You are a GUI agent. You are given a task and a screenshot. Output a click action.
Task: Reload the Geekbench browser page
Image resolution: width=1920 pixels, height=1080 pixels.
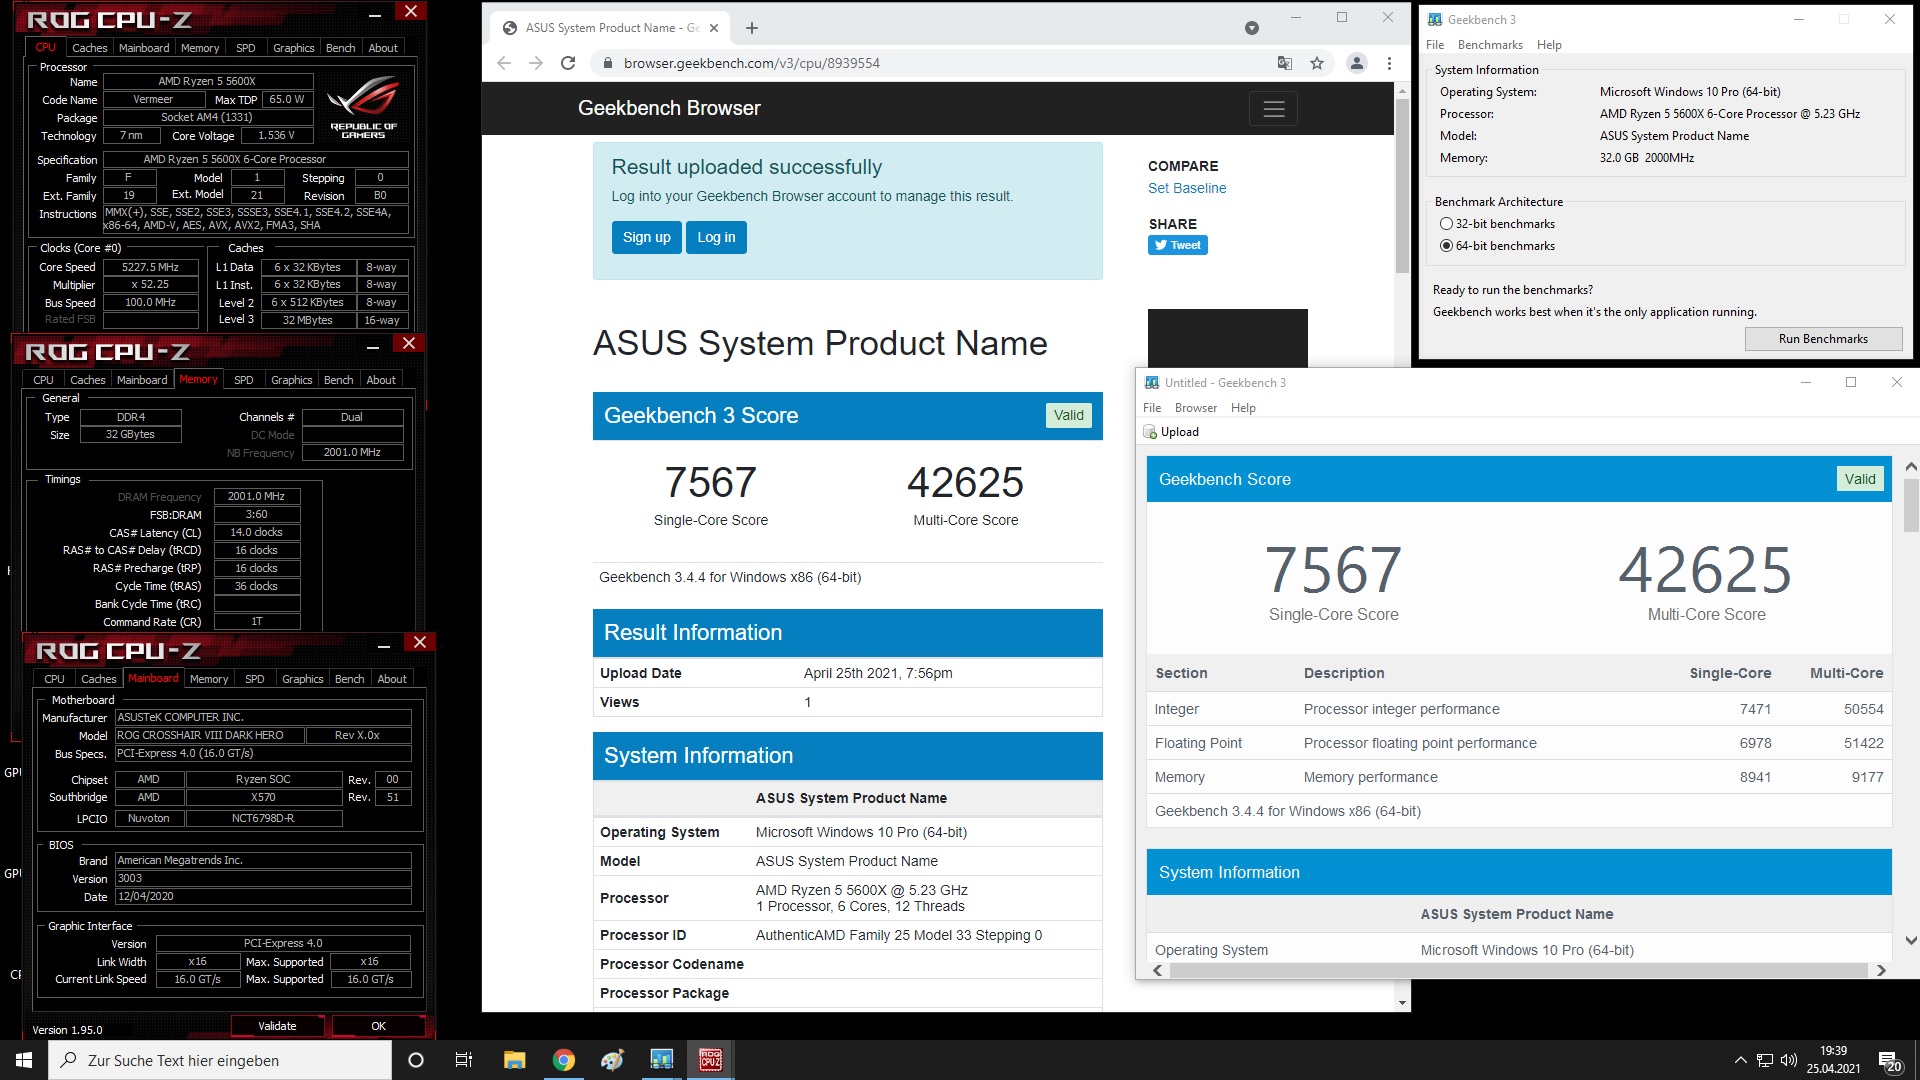click(568, 63)
